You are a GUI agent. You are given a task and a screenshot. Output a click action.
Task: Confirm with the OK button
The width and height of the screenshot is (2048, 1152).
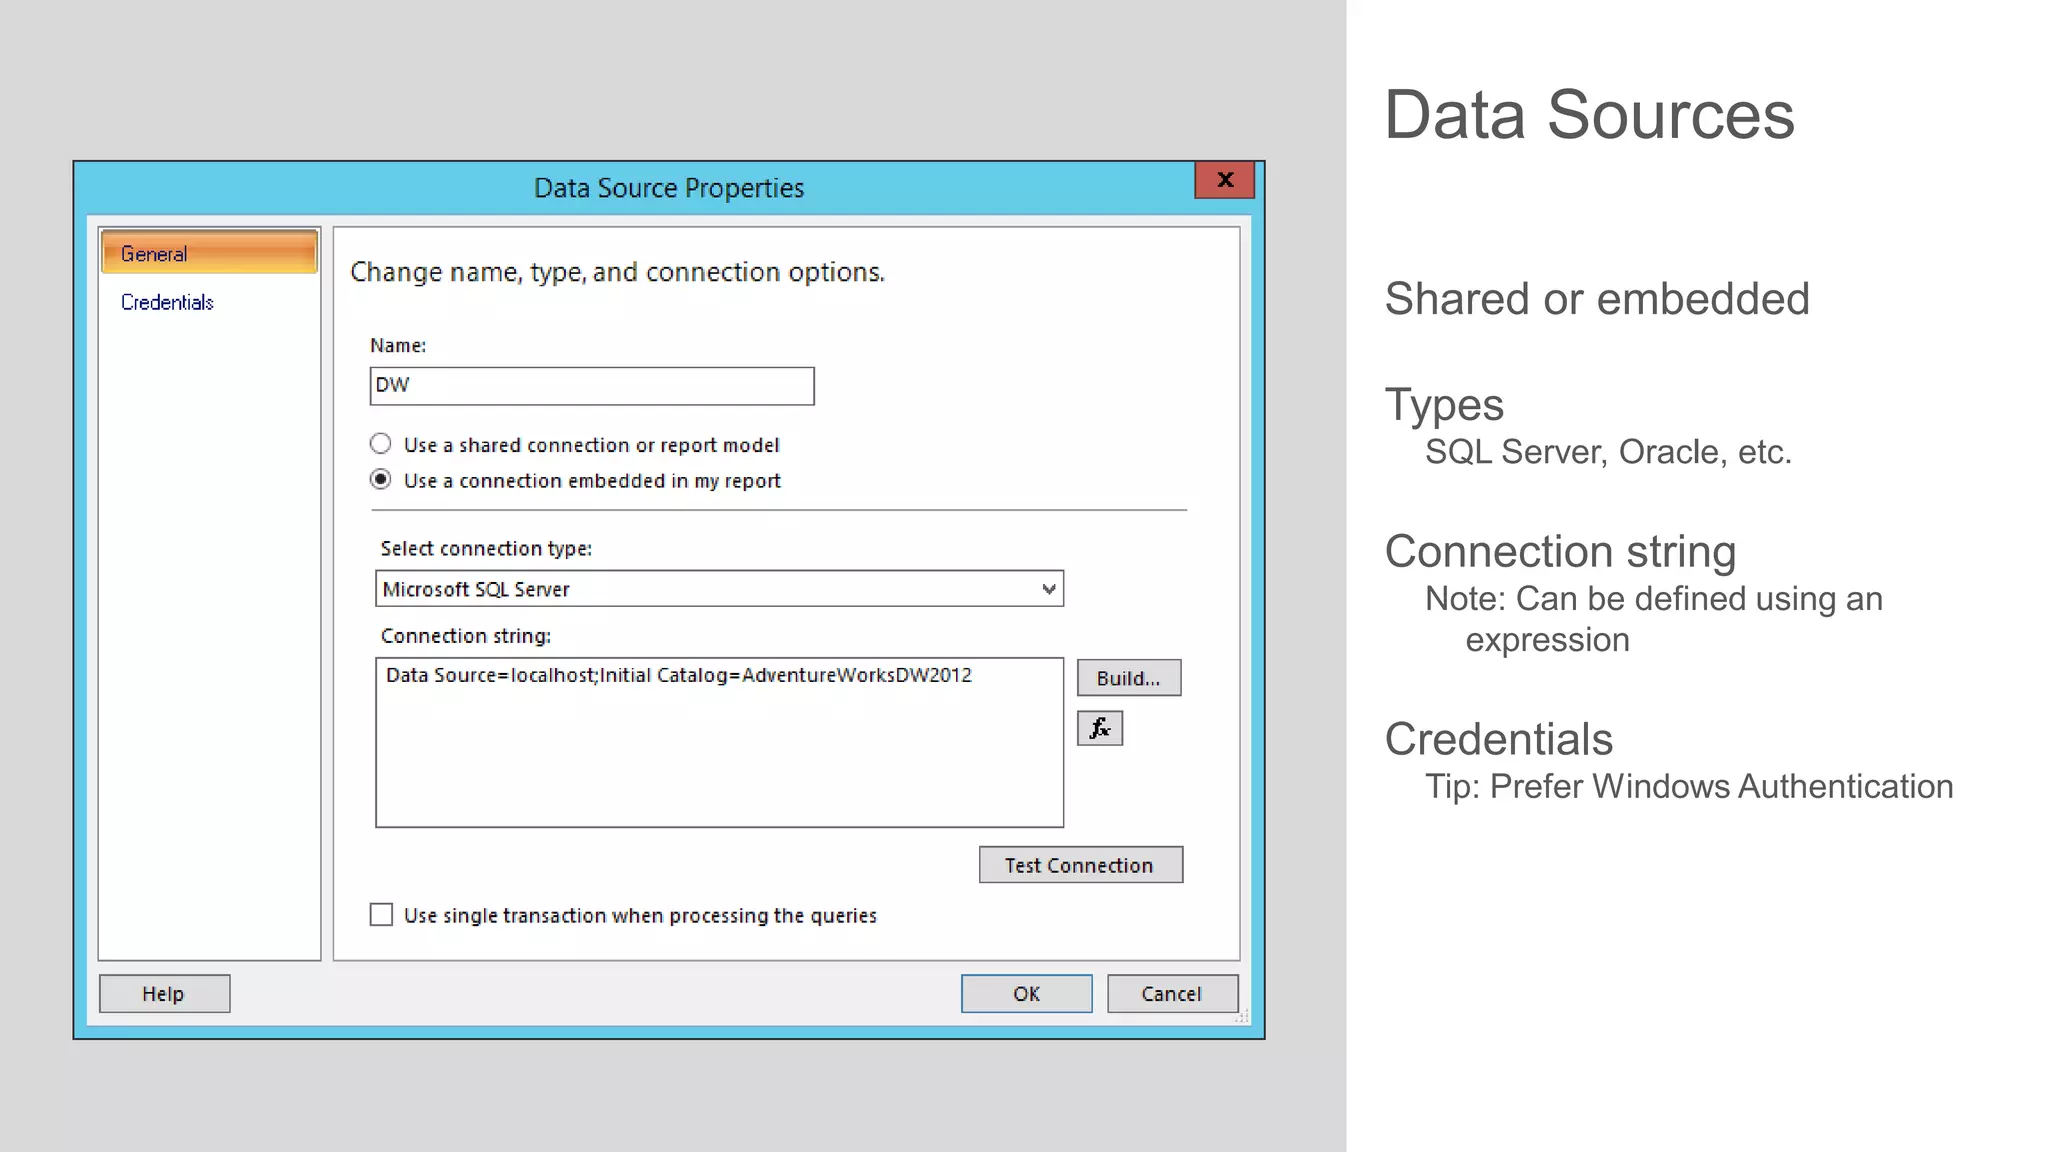[x=1027, y=994]
